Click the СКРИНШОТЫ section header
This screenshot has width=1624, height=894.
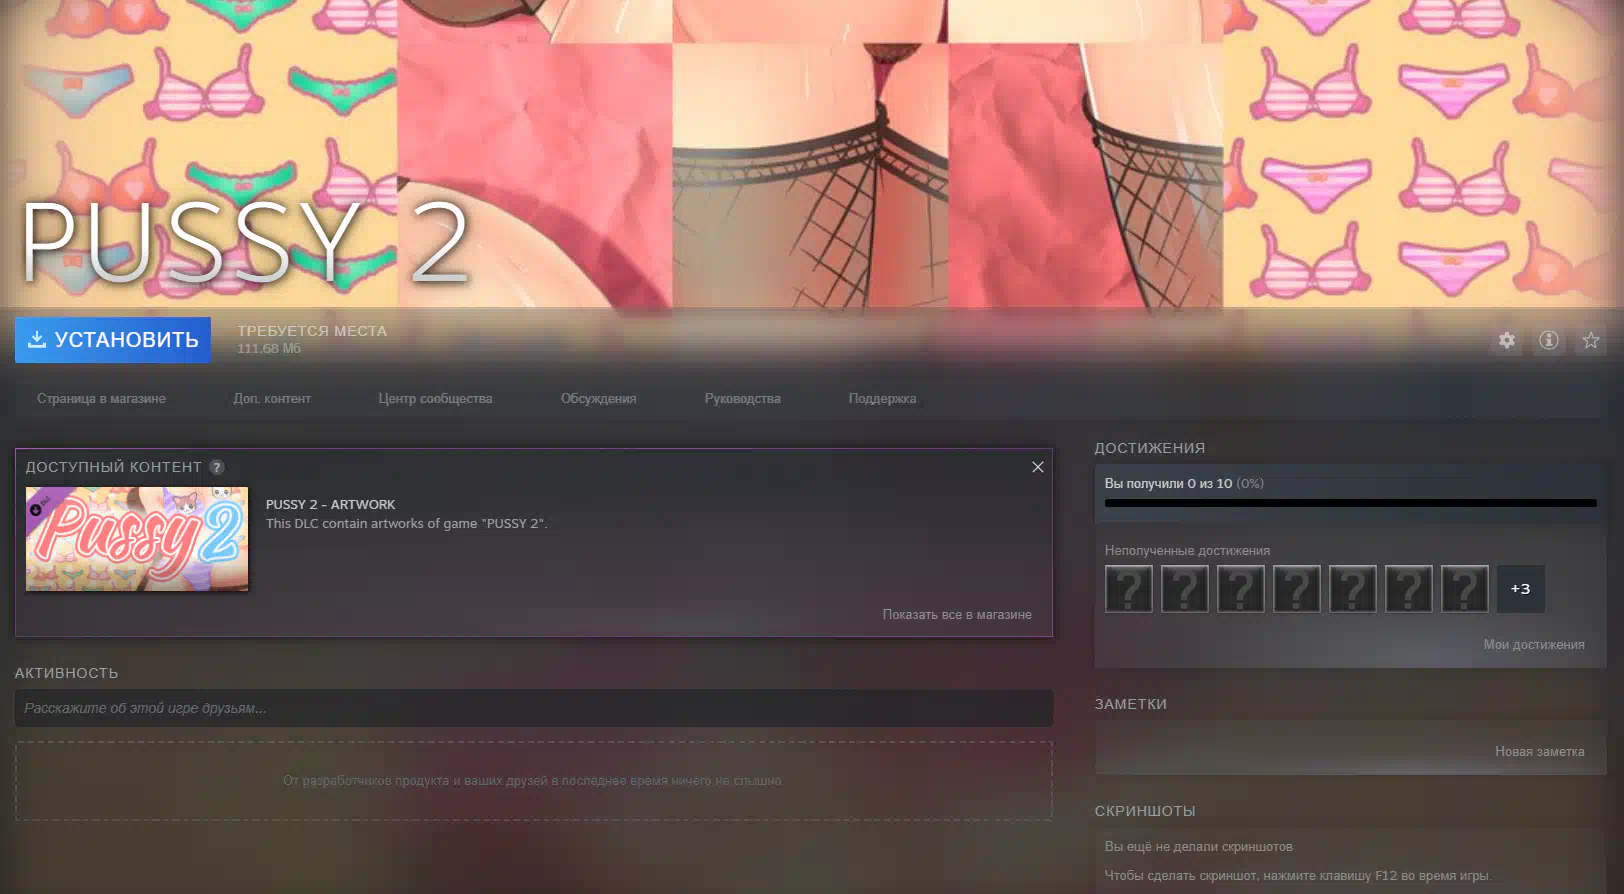point(1145,811)
